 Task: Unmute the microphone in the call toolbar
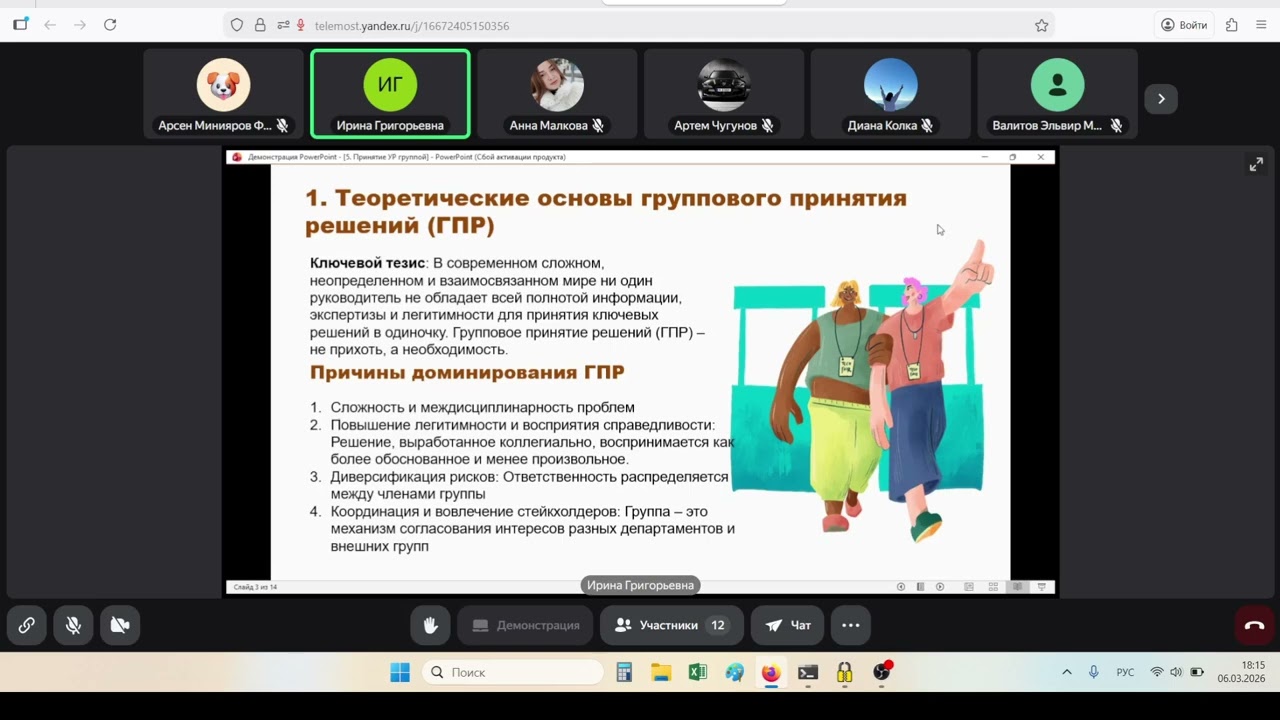click(x=73, y=625)
